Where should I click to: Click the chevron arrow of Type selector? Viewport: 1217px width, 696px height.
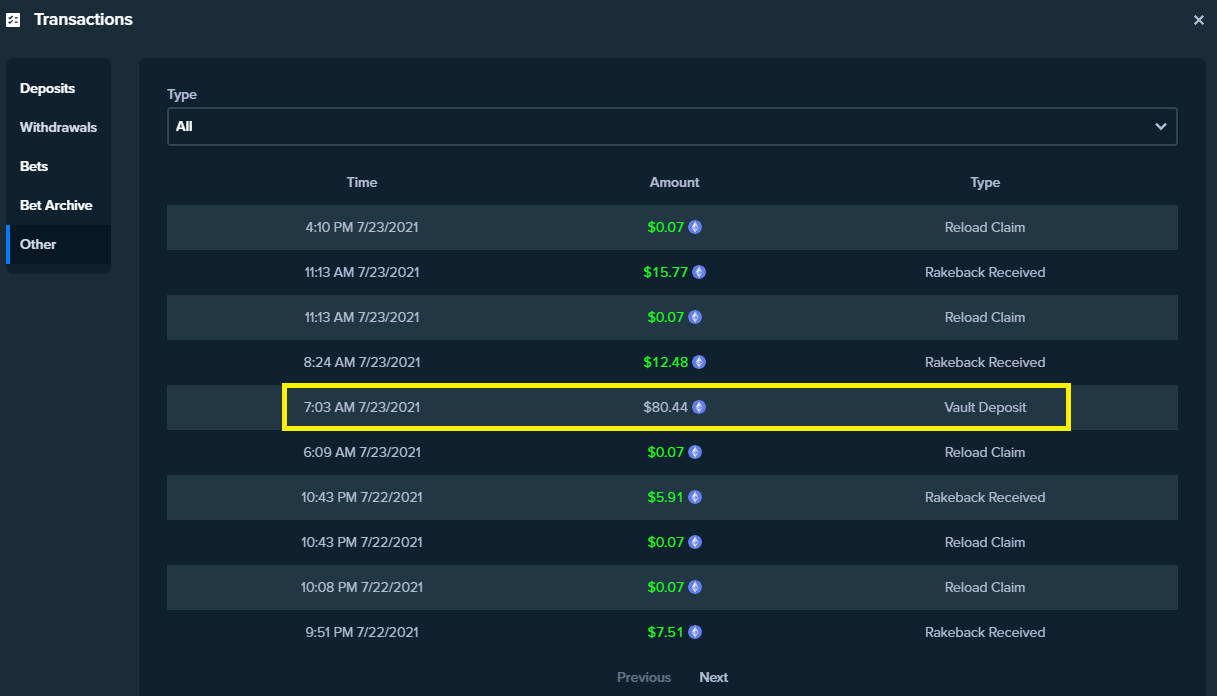(x=1160, y=127)
